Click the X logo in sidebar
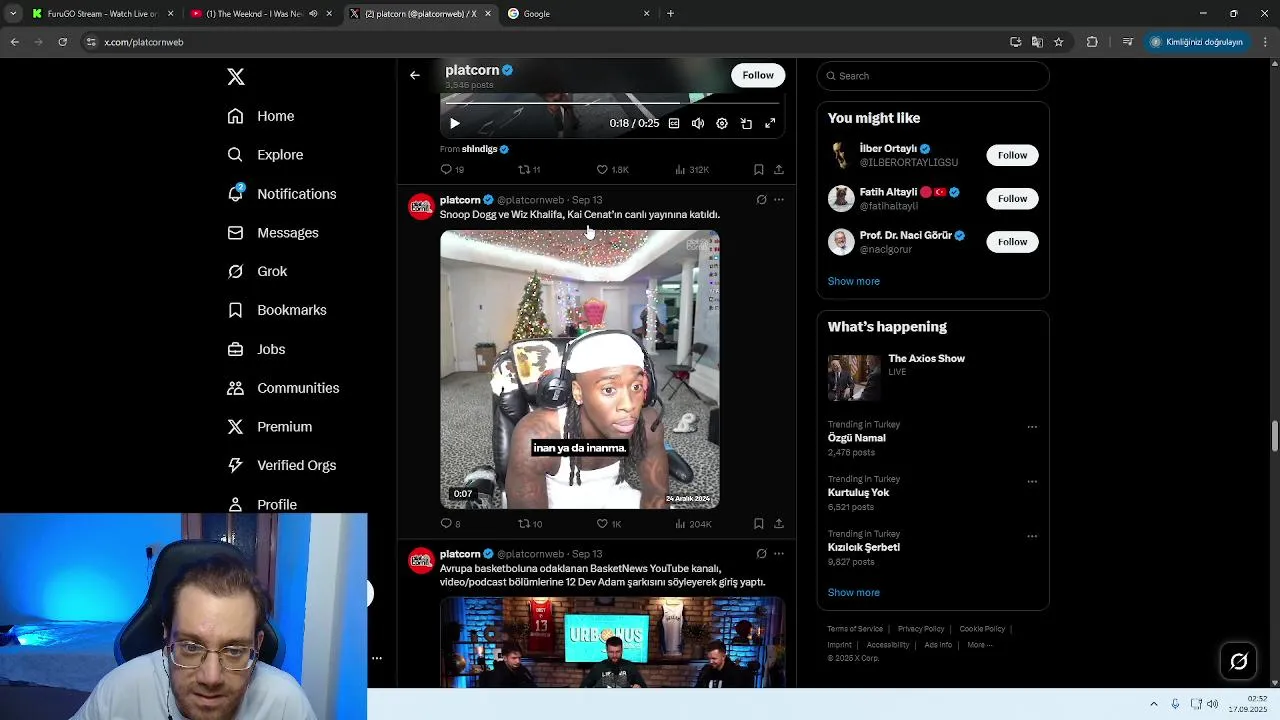 tap(236, 77)
